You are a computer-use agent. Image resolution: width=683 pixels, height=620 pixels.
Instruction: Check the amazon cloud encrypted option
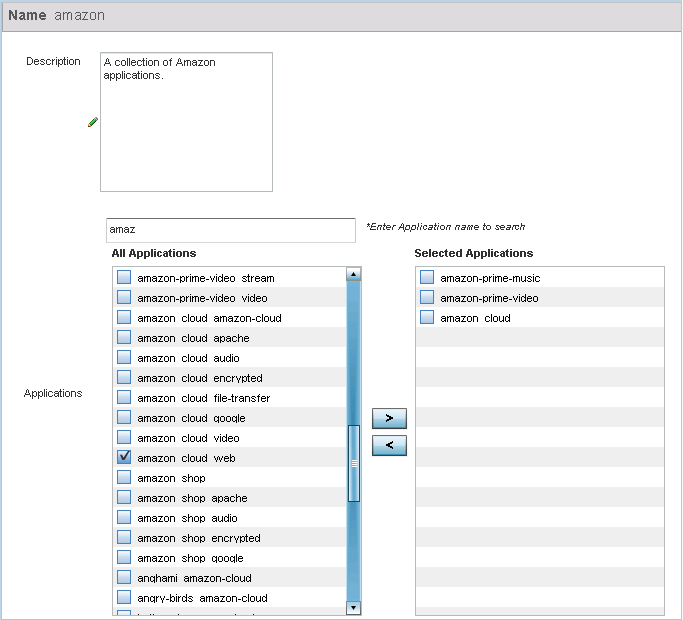click(x=124, y=377)
